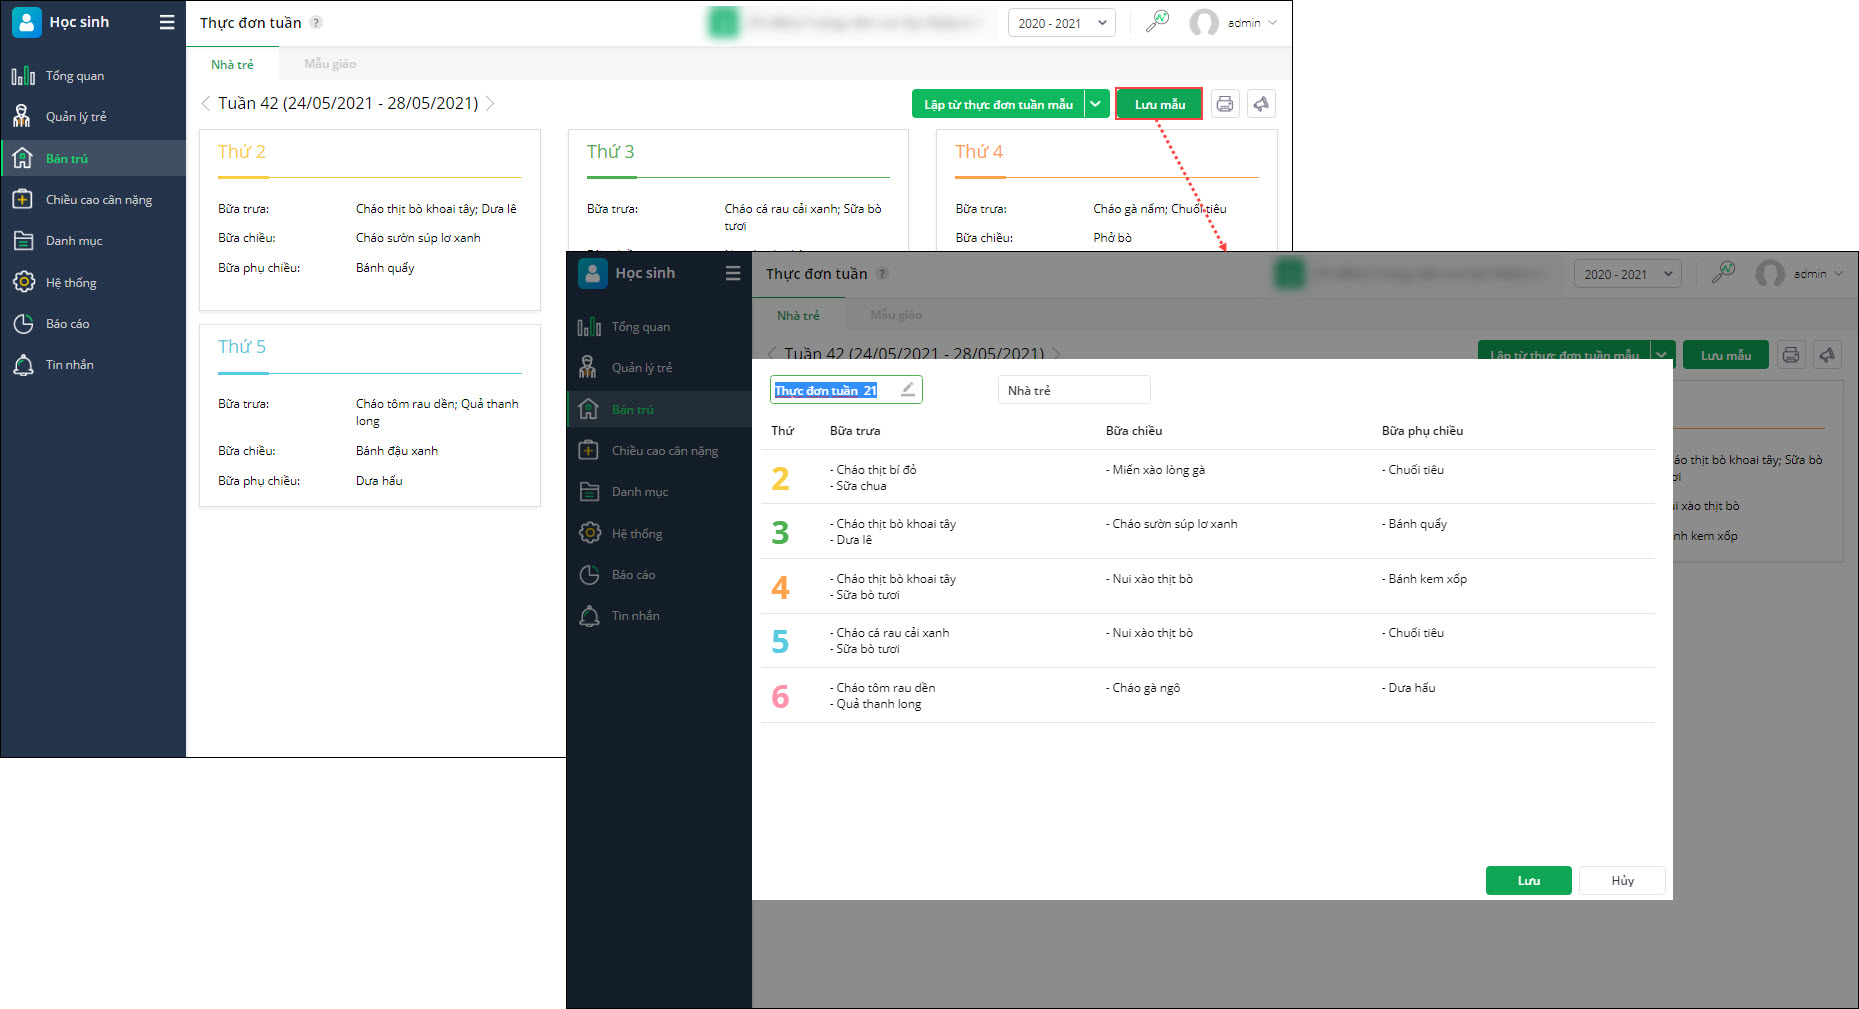Open Tổng quan from the sidebar
The width and height of the screenshot is (1859, 1009).
pyautogui.click(x=75, y=76)
